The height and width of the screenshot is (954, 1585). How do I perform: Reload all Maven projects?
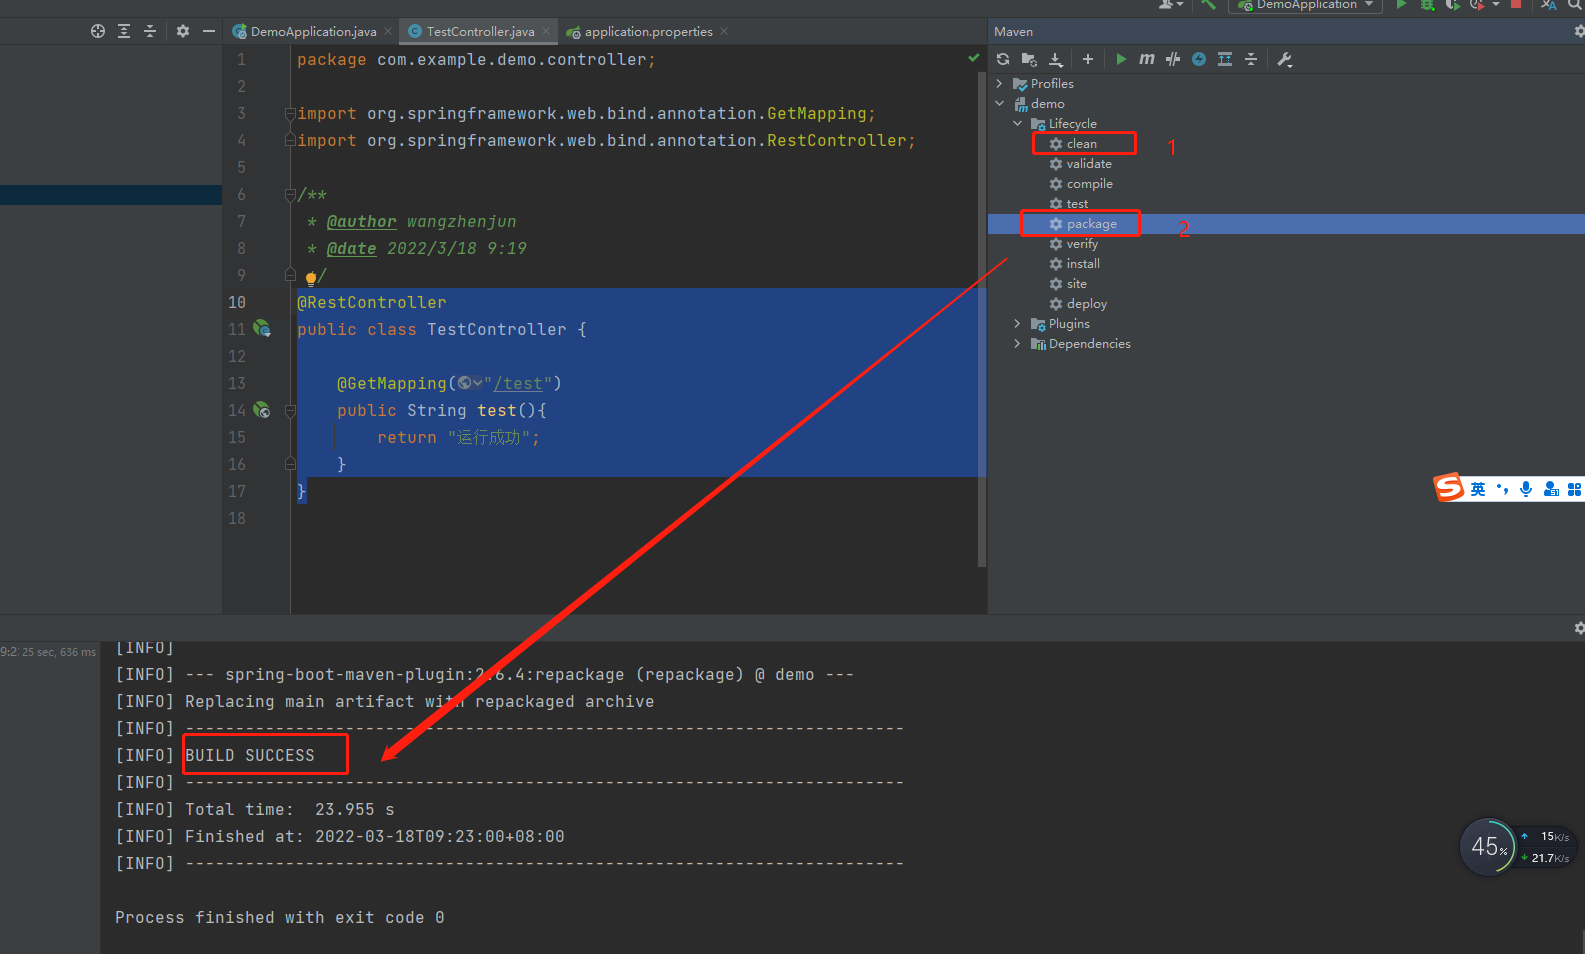point(1003,59)
